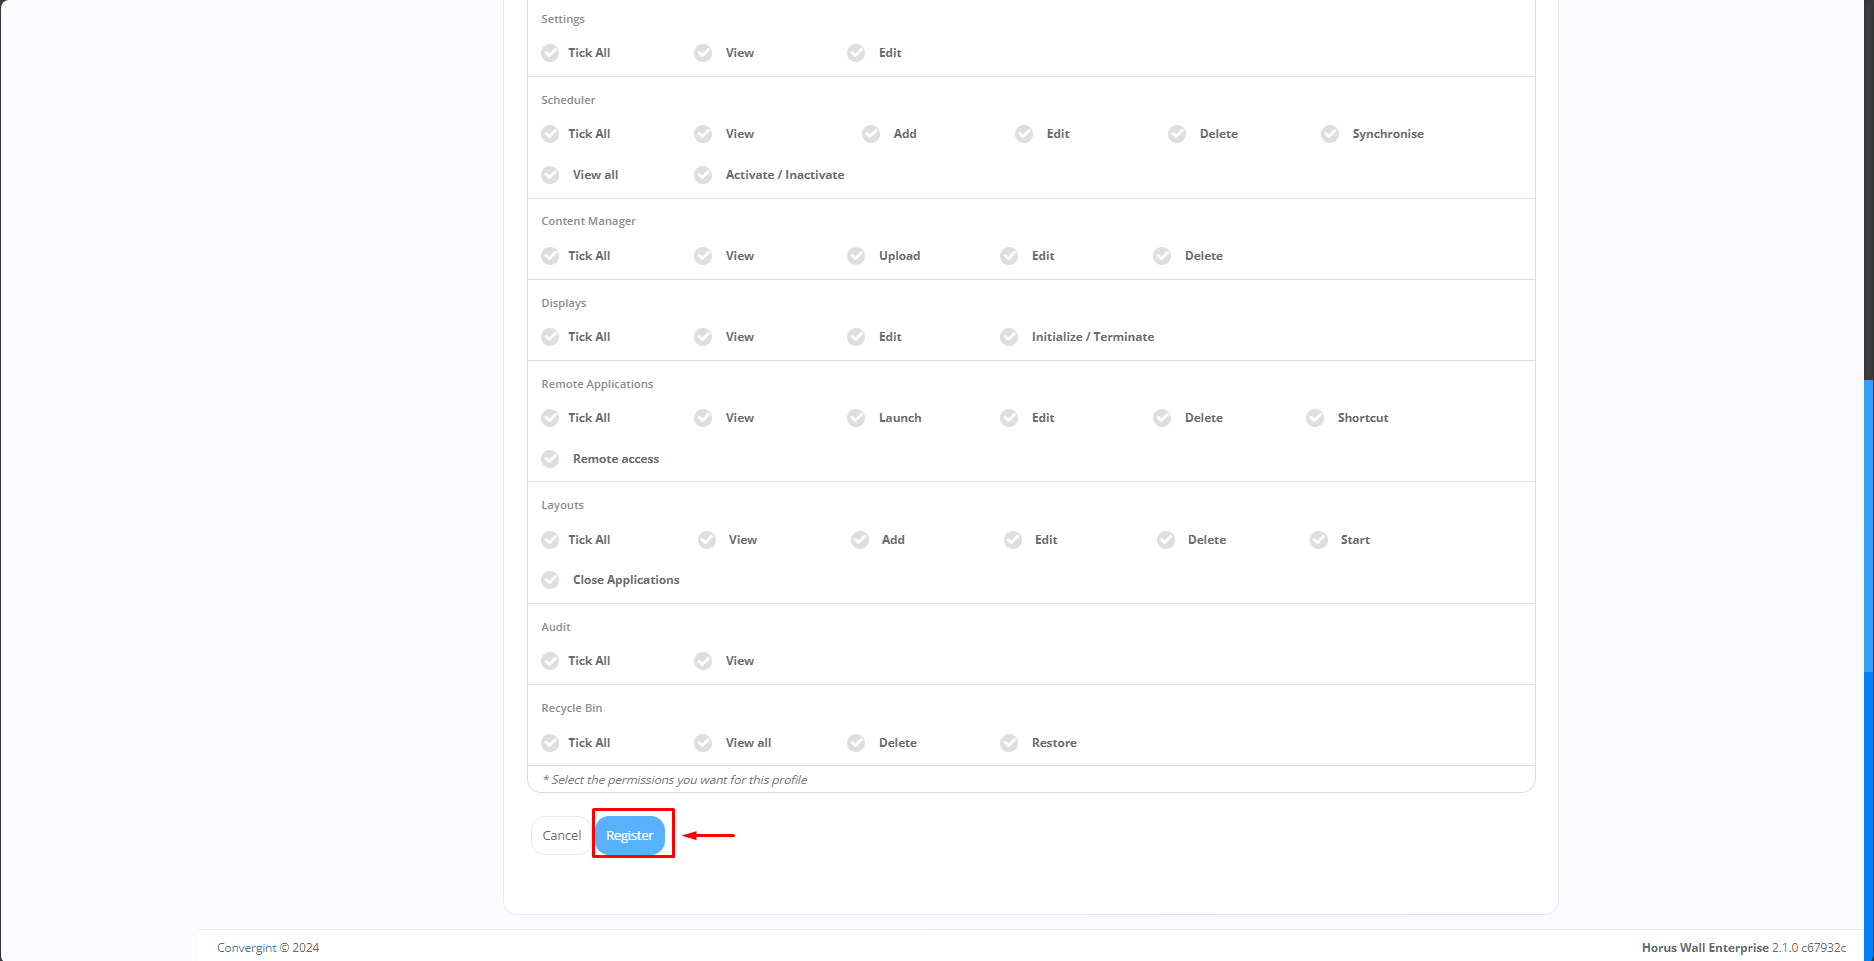Enable Synchronise permission for Scheduler
Viewport: 1874px width, 961px height.
point(1330,134)
